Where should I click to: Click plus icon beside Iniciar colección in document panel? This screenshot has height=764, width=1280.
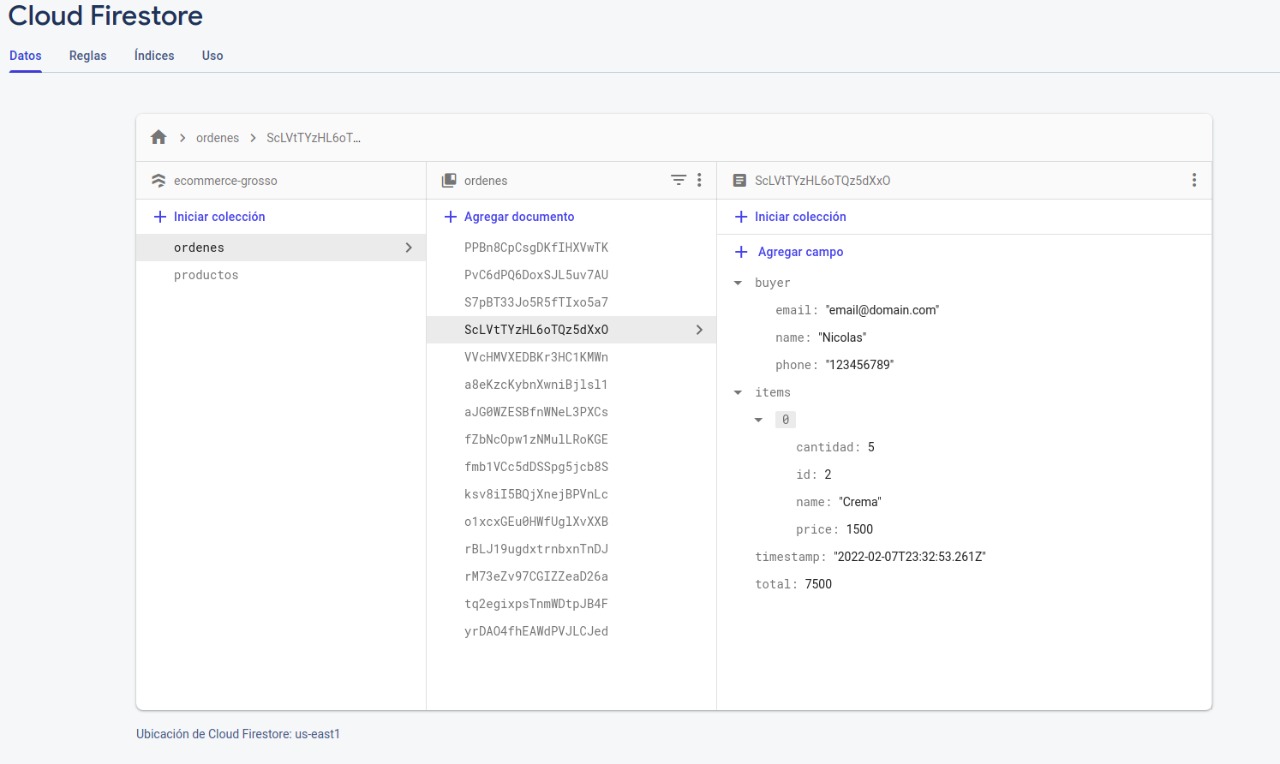741,216
